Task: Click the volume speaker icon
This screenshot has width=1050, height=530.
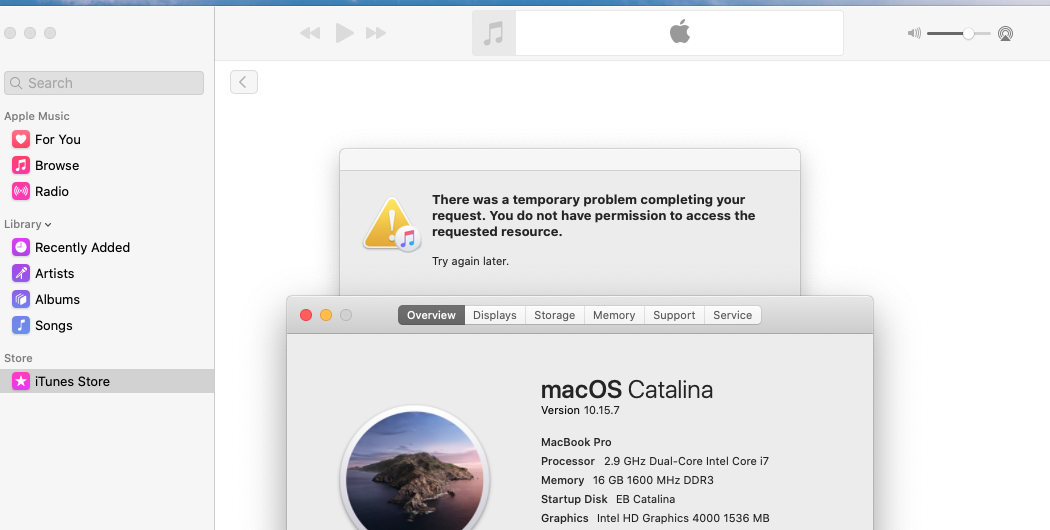Action: click(914, 33)
